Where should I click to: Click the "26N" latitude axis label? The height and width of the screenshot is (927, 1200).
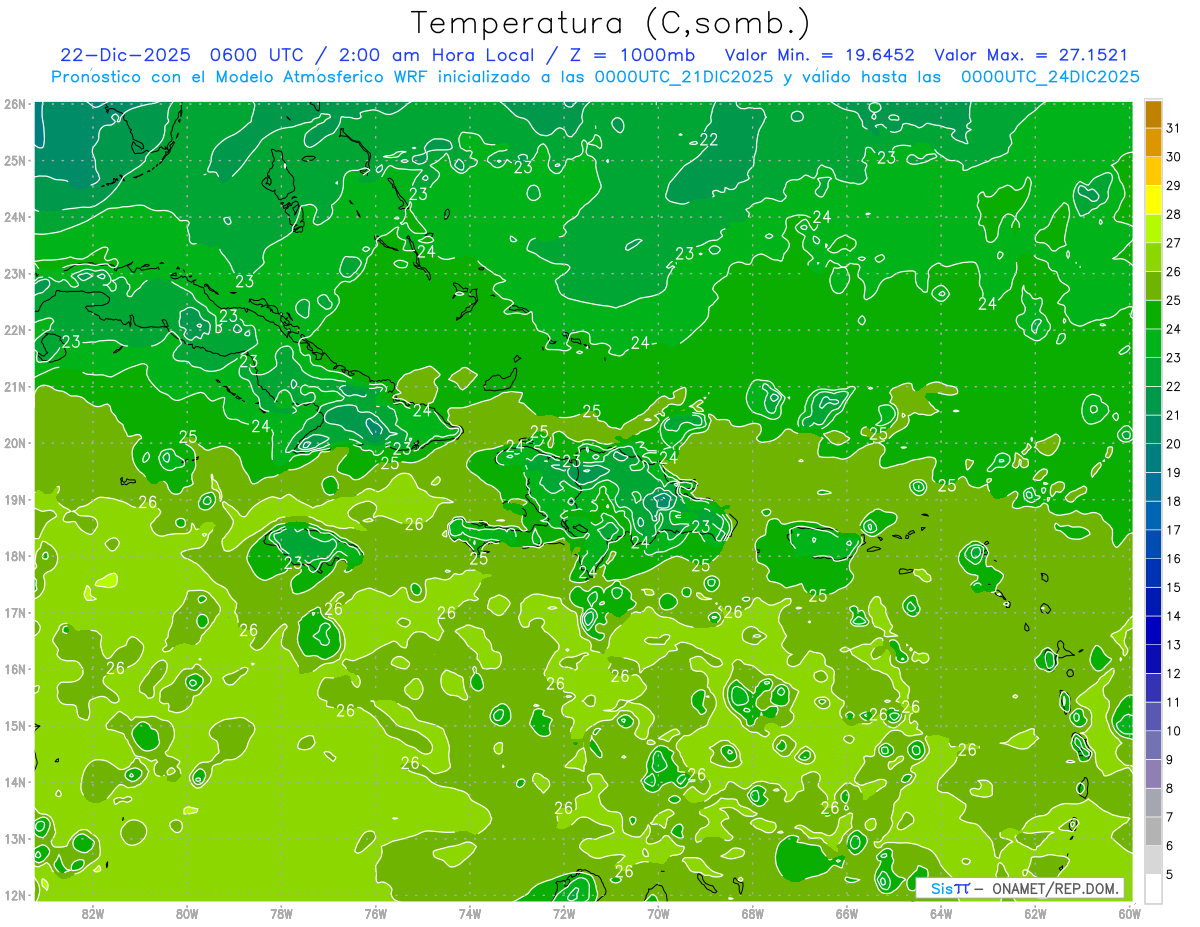(x=14, y=104)
